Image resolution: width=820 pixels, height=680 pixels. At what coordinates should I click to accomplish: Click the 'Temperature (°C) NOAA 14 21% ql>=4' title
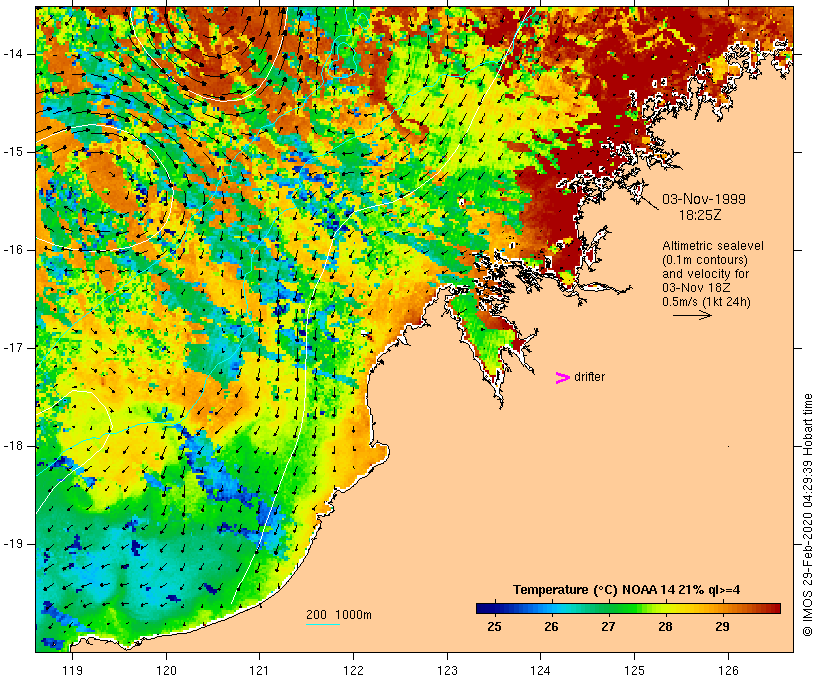627,590
